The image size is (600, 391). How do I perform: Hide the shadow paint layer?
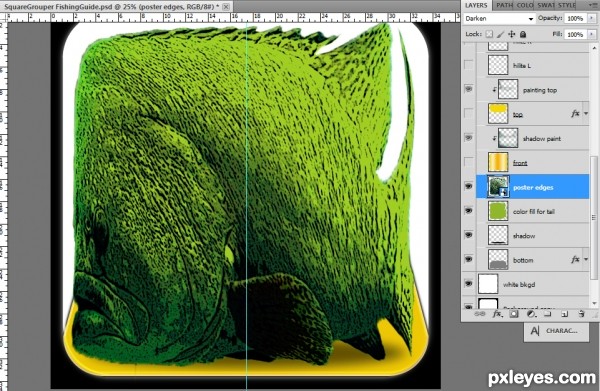tap(468, 138)
